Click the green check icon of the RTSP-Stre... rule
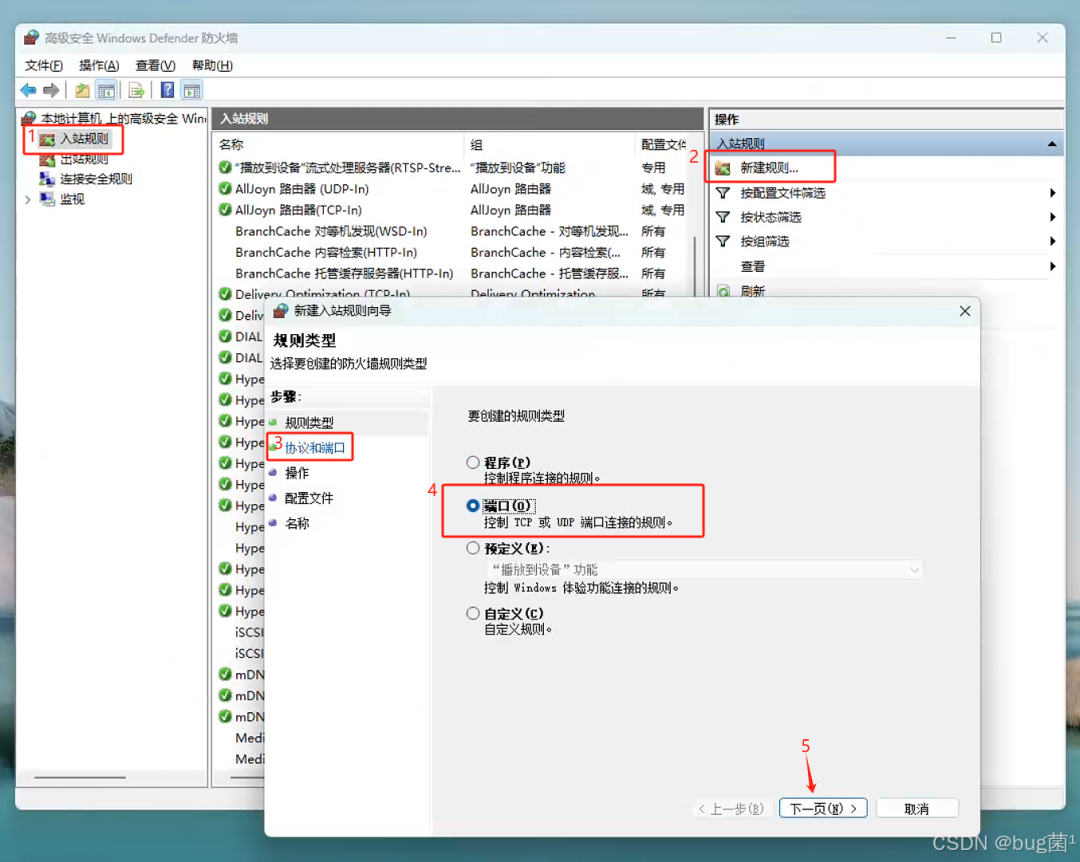1080x862 pixels. [225, 167]
